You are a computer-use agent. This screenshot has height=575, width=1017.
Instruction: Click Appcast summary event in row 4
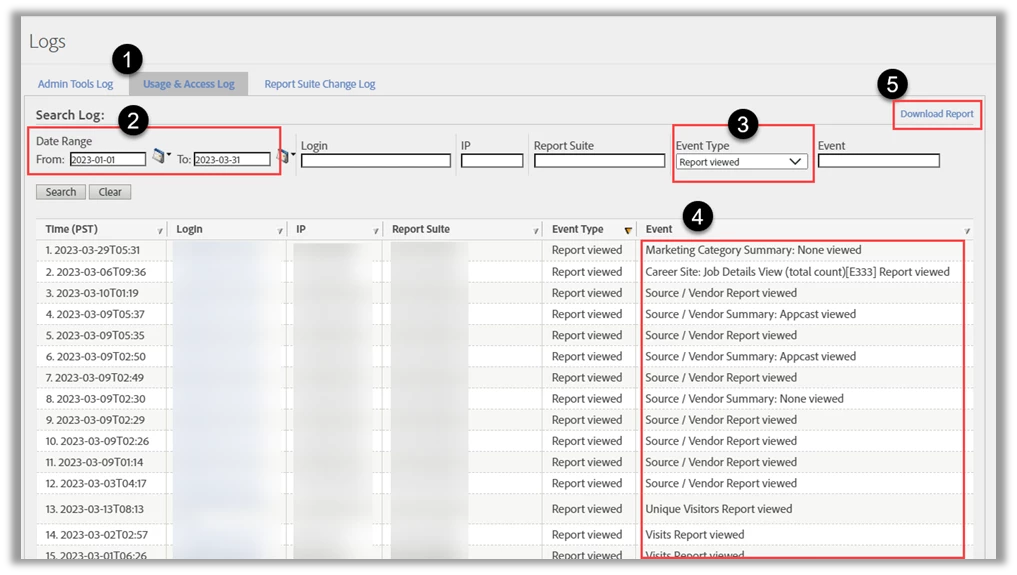pos(750,314)
